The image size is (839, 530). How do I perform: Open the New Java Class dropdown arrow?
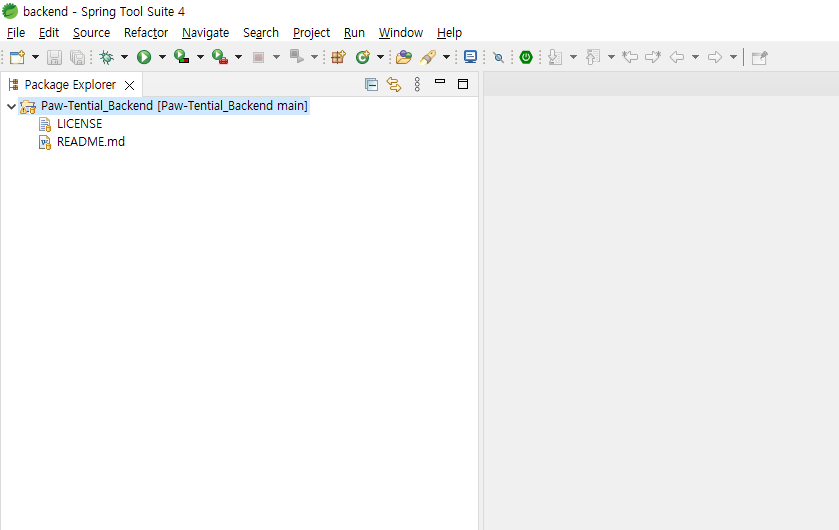[x=380, y=57]
